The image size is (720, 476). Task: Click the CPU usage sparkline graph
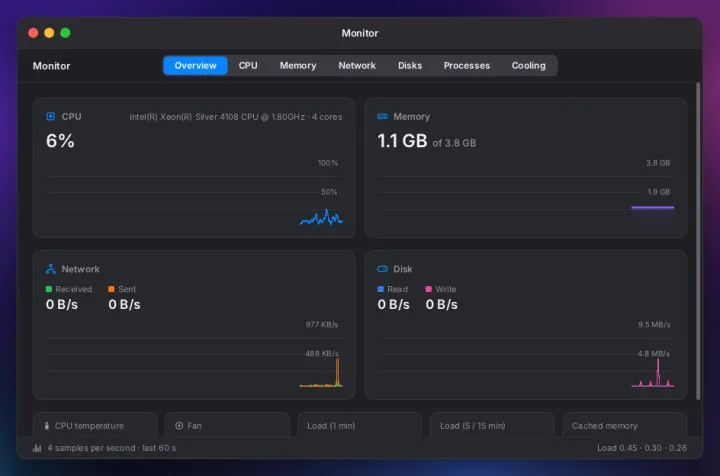pos(321,218)
